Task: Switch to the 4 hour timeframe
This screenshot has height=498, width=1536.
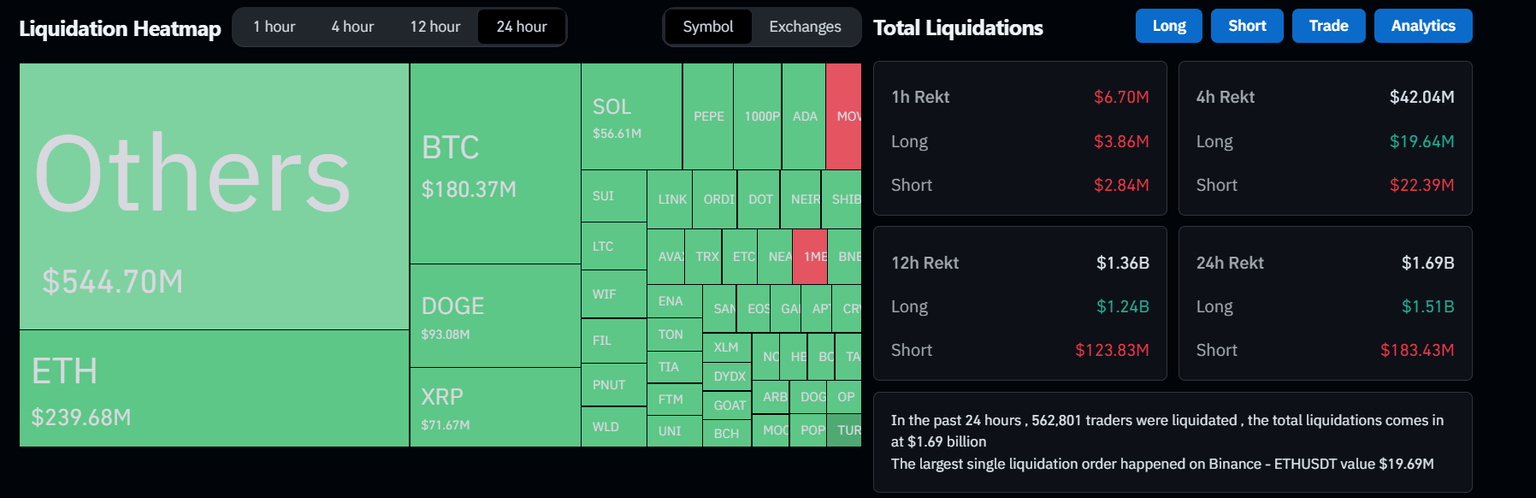Action: point(352,27)
